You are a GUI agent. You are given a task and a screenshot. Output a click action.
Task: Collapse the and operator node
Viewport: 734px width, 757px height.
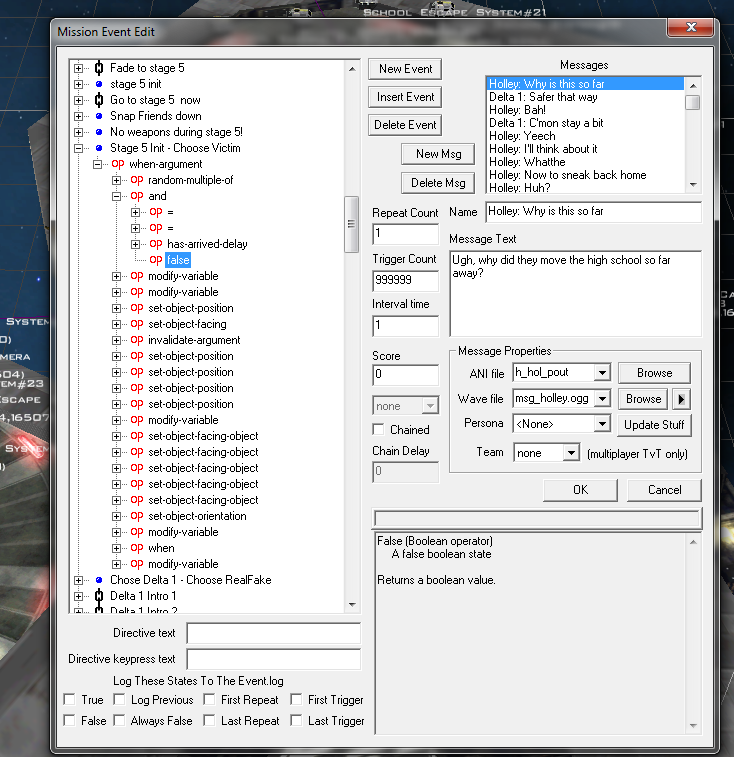(116, 196)
